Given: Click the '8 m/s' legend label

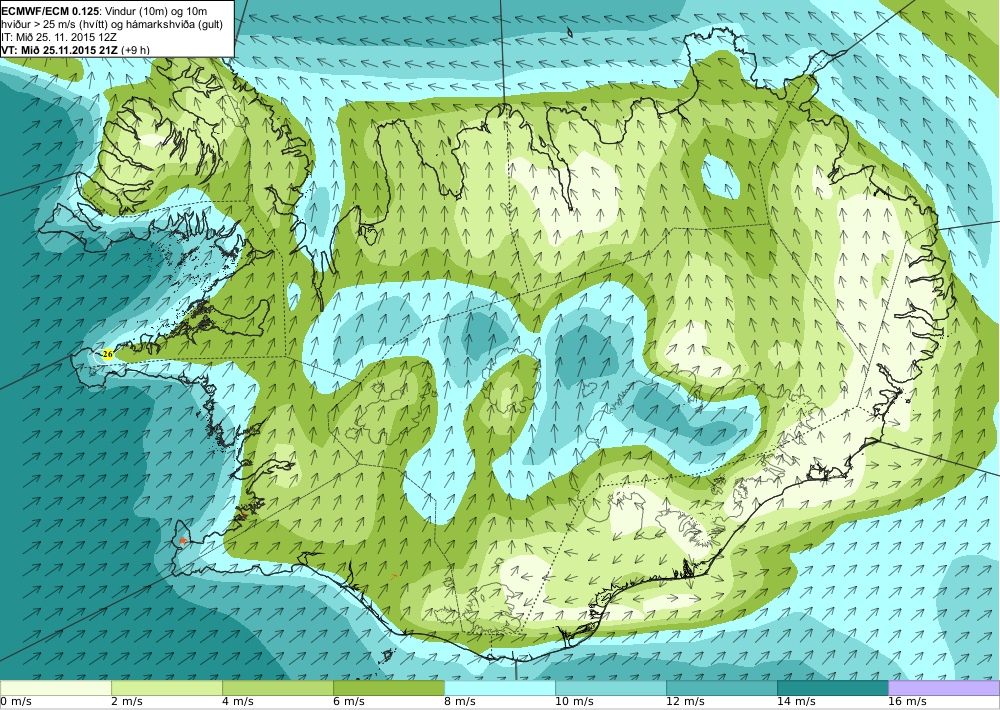Looking at the screenshot, I should click(460, 702).
